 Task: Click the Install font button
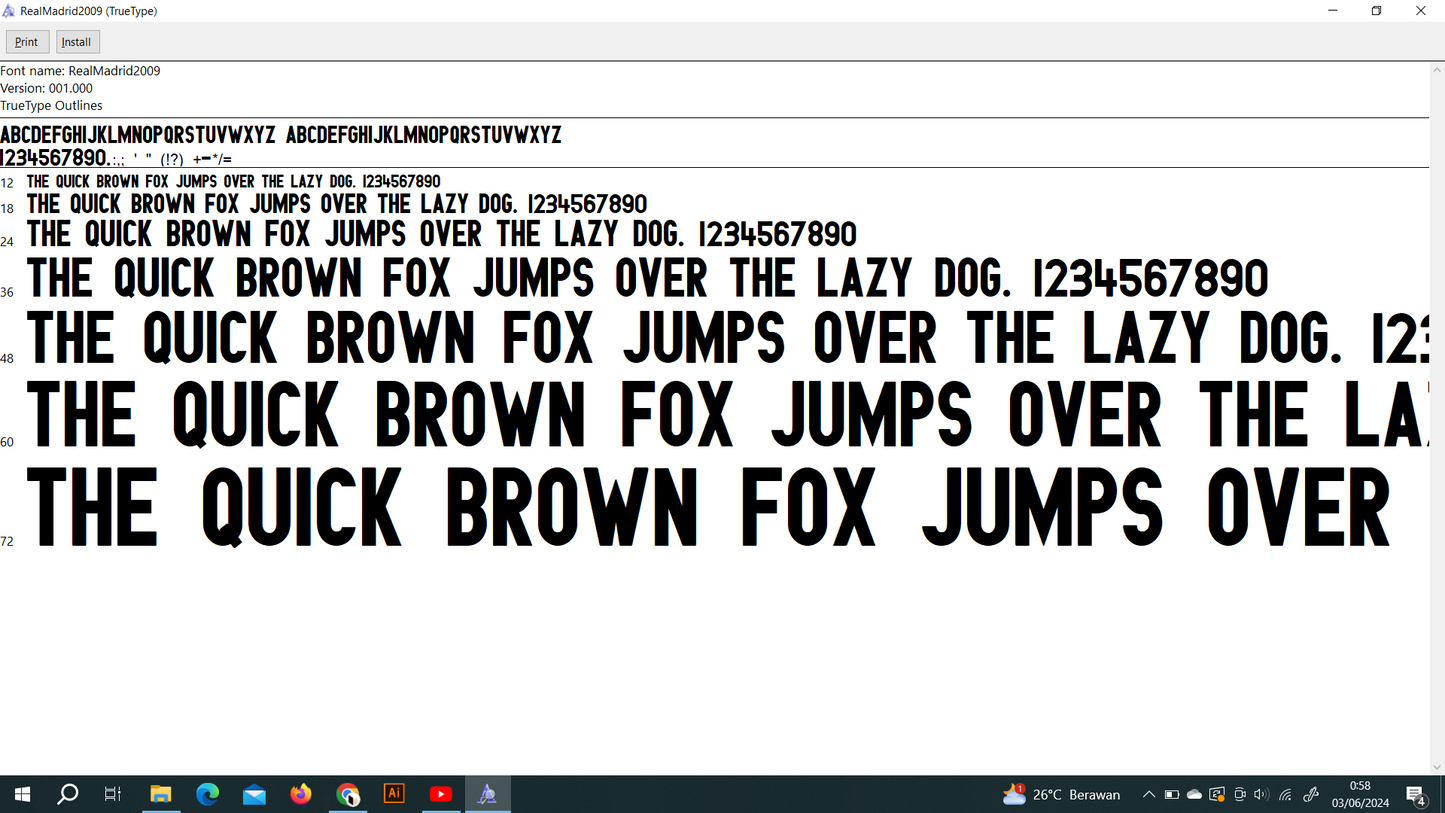click(77, 42)
